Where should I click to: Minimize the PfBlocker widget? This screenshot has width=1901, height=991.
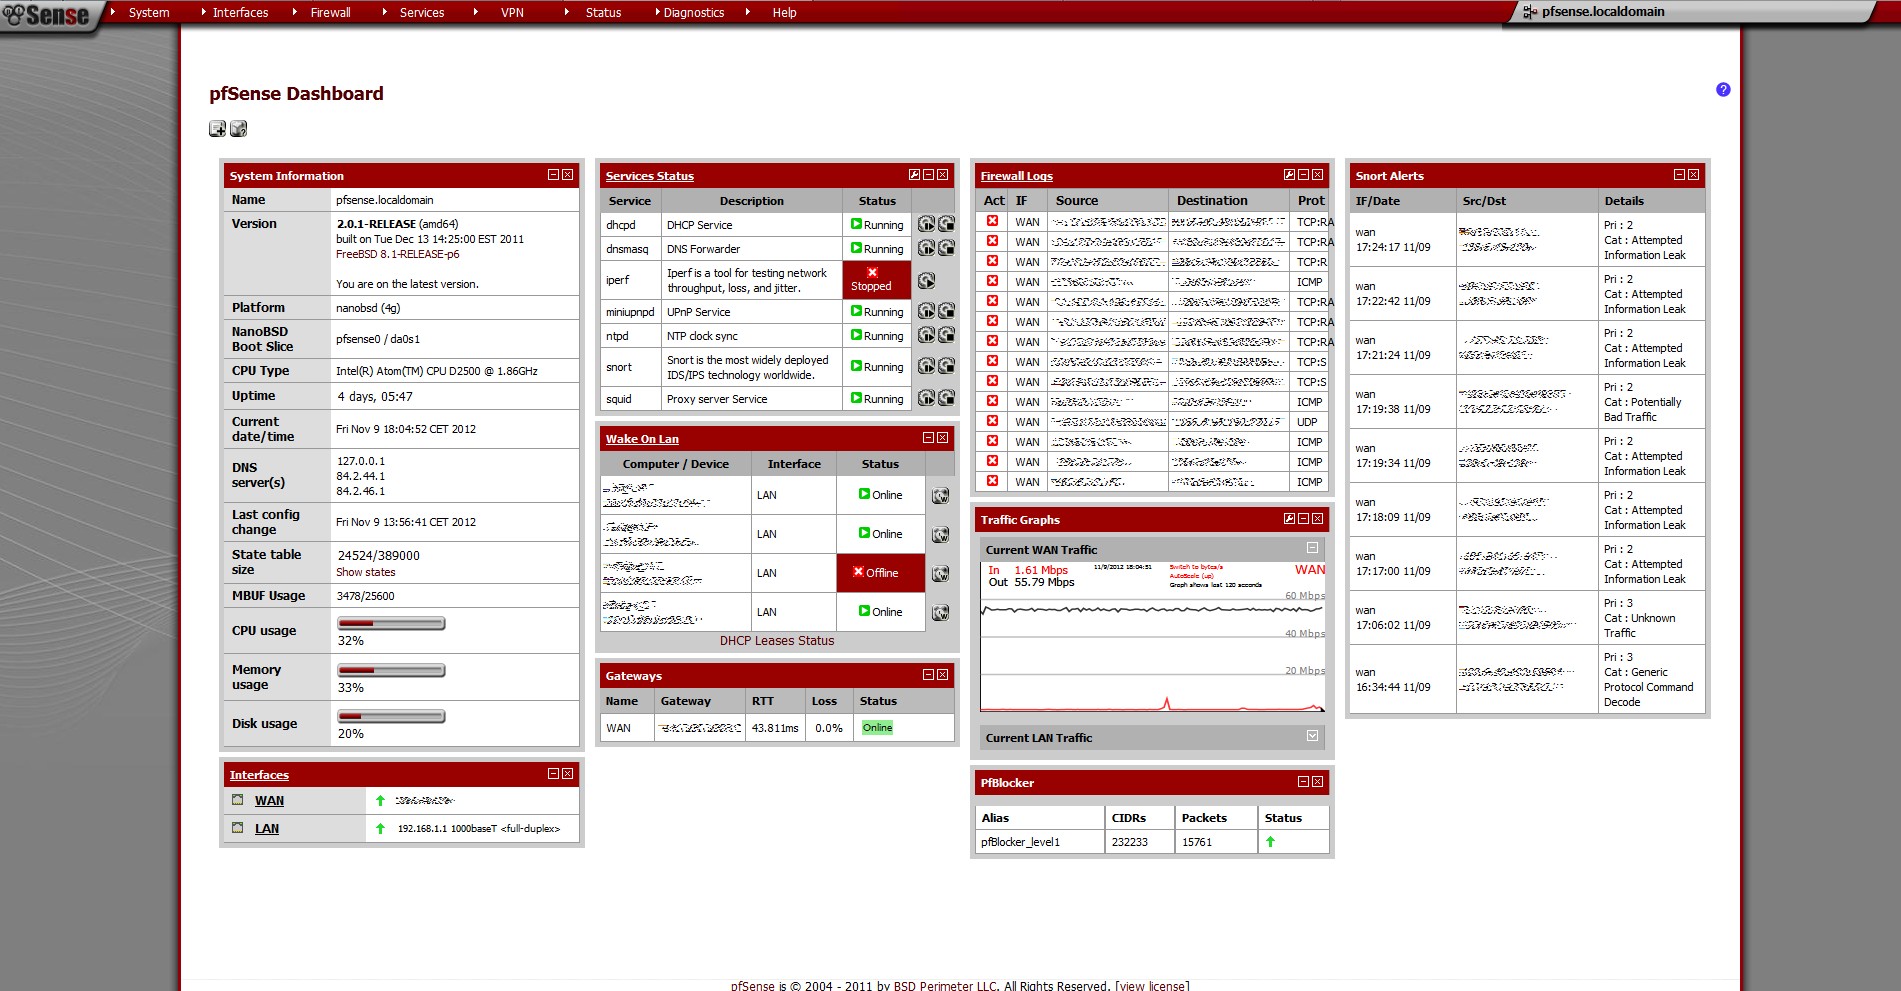pos(1303,782)
